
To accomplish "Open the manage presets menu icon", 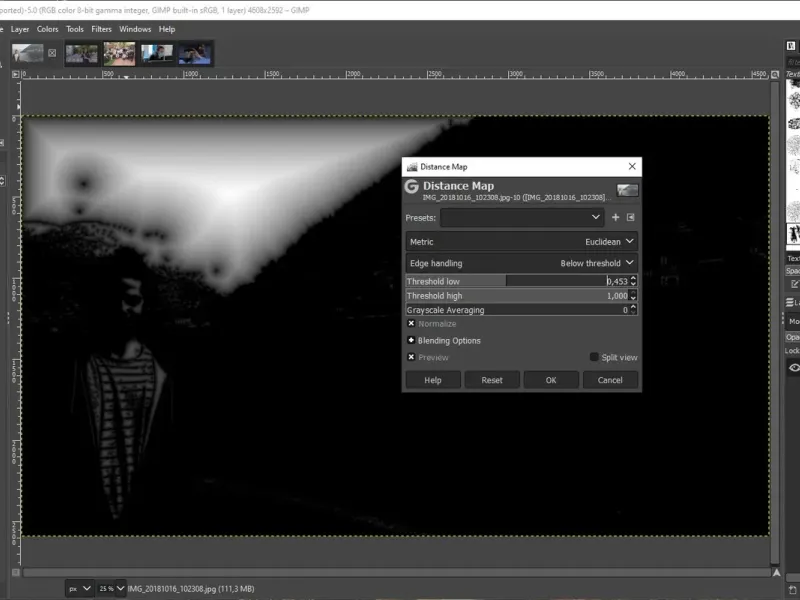I will pyautogui.click(x=631, y=217).
